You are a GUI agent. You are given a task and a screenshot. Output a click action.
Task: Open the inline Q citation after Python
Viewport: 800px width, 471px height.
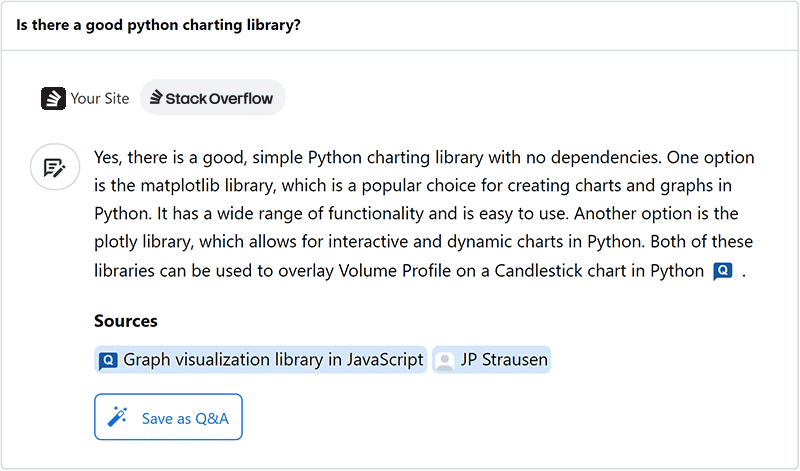pos(723,271)
